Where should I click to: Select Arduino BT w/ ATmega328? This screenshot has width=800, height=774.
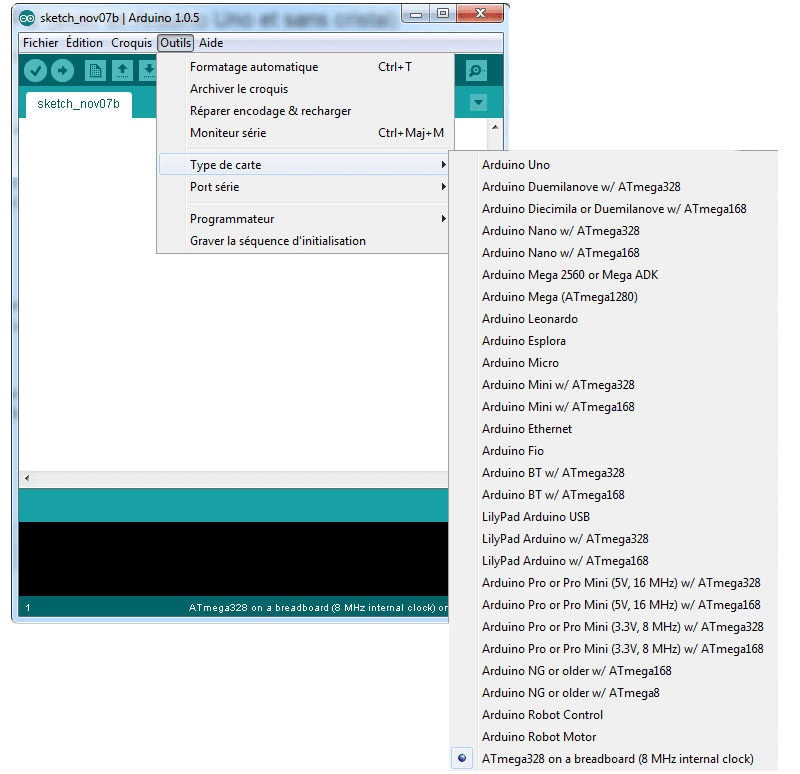pyautogui.click(x=614, y=472)
